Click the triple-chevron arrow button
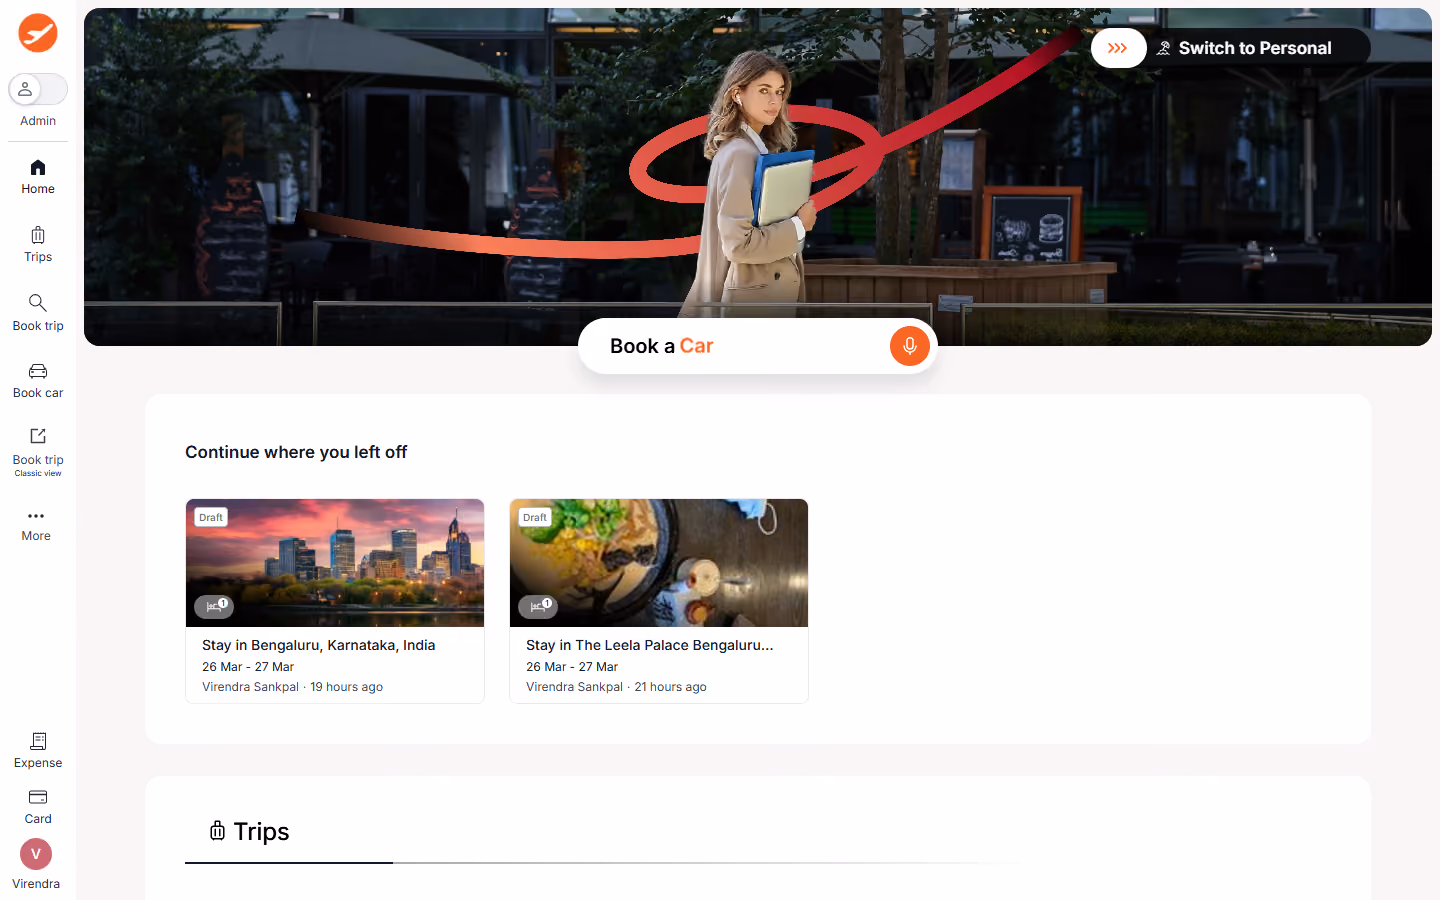This screenshot has width=1440, height=900. [1118, 48]
